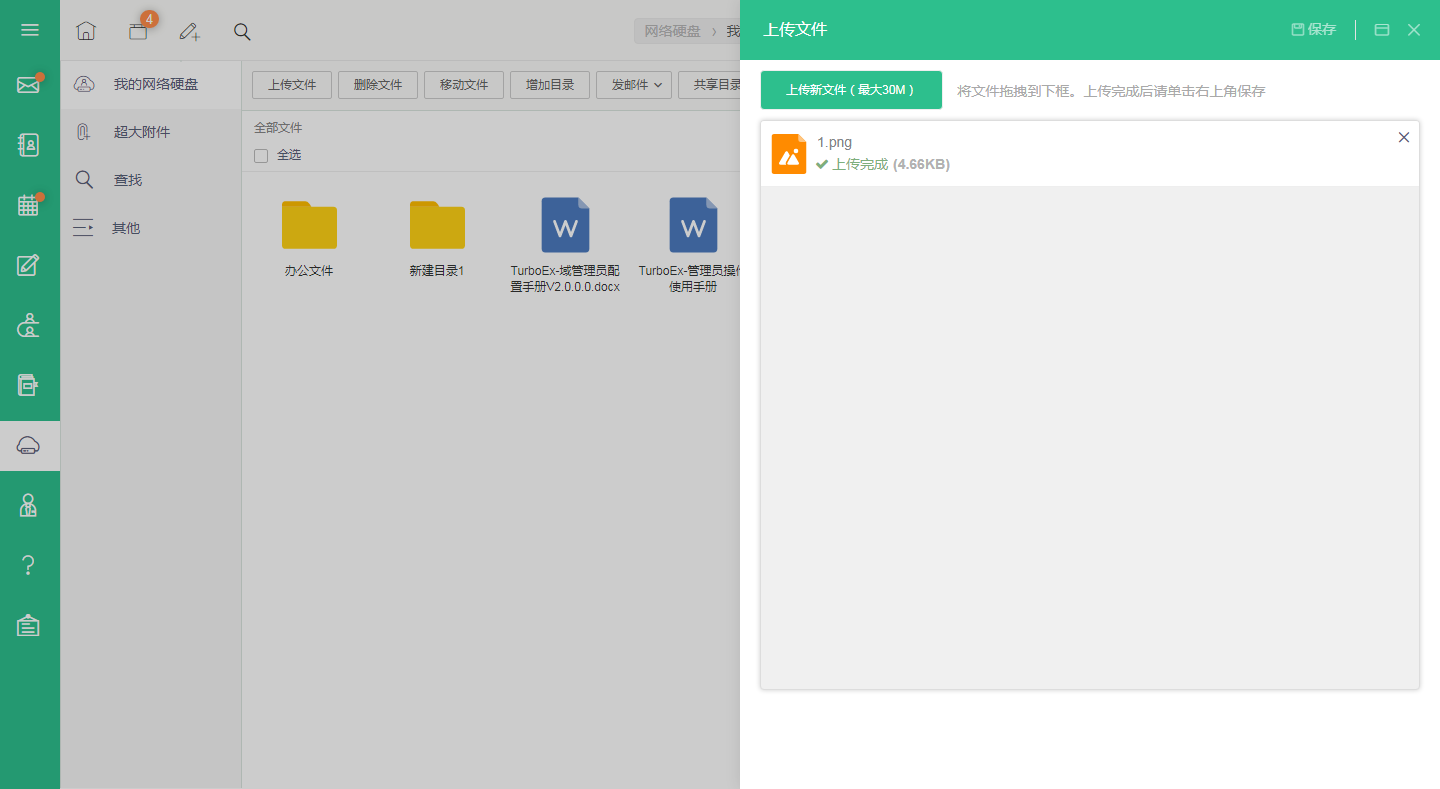
Task: Toggle the 全选 checkbox
Action: pyautogui.click(x=261, y=156)
